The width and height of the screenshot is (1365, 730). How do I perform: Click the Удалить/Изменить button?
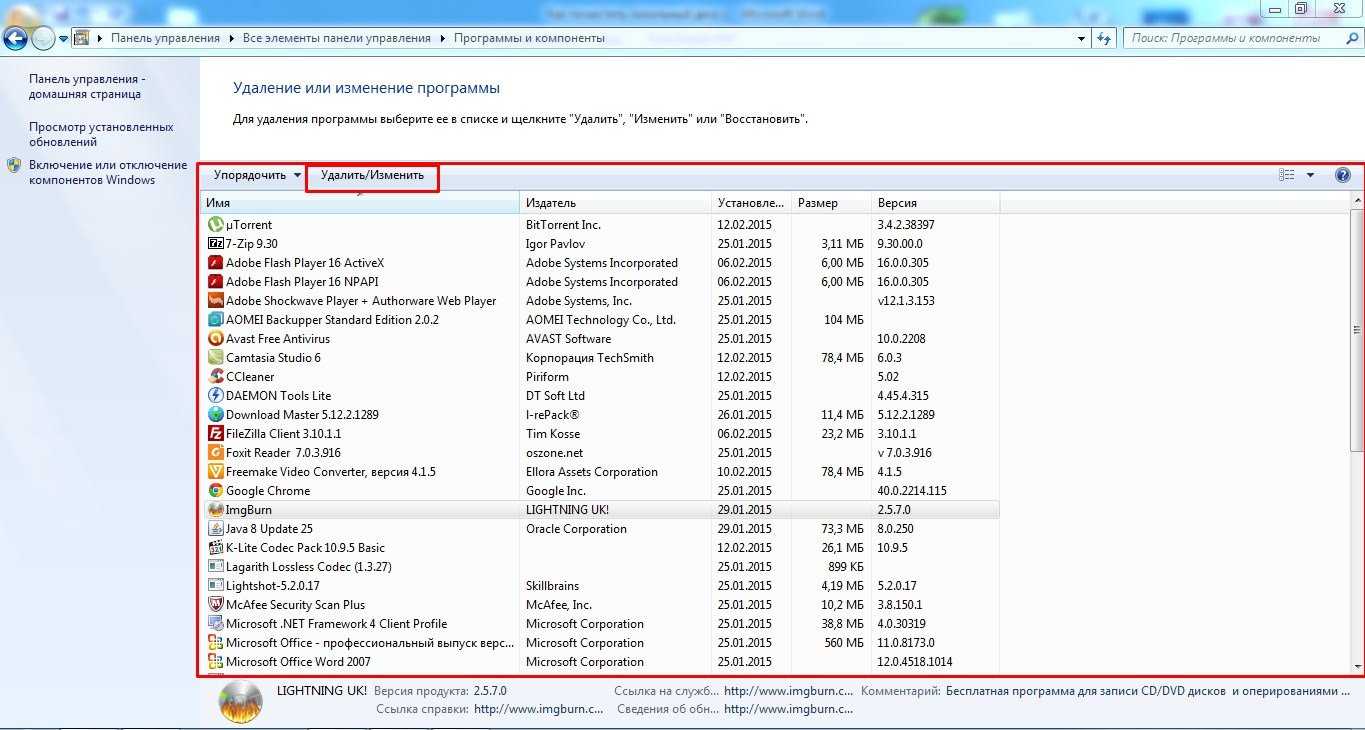point(372,175)
